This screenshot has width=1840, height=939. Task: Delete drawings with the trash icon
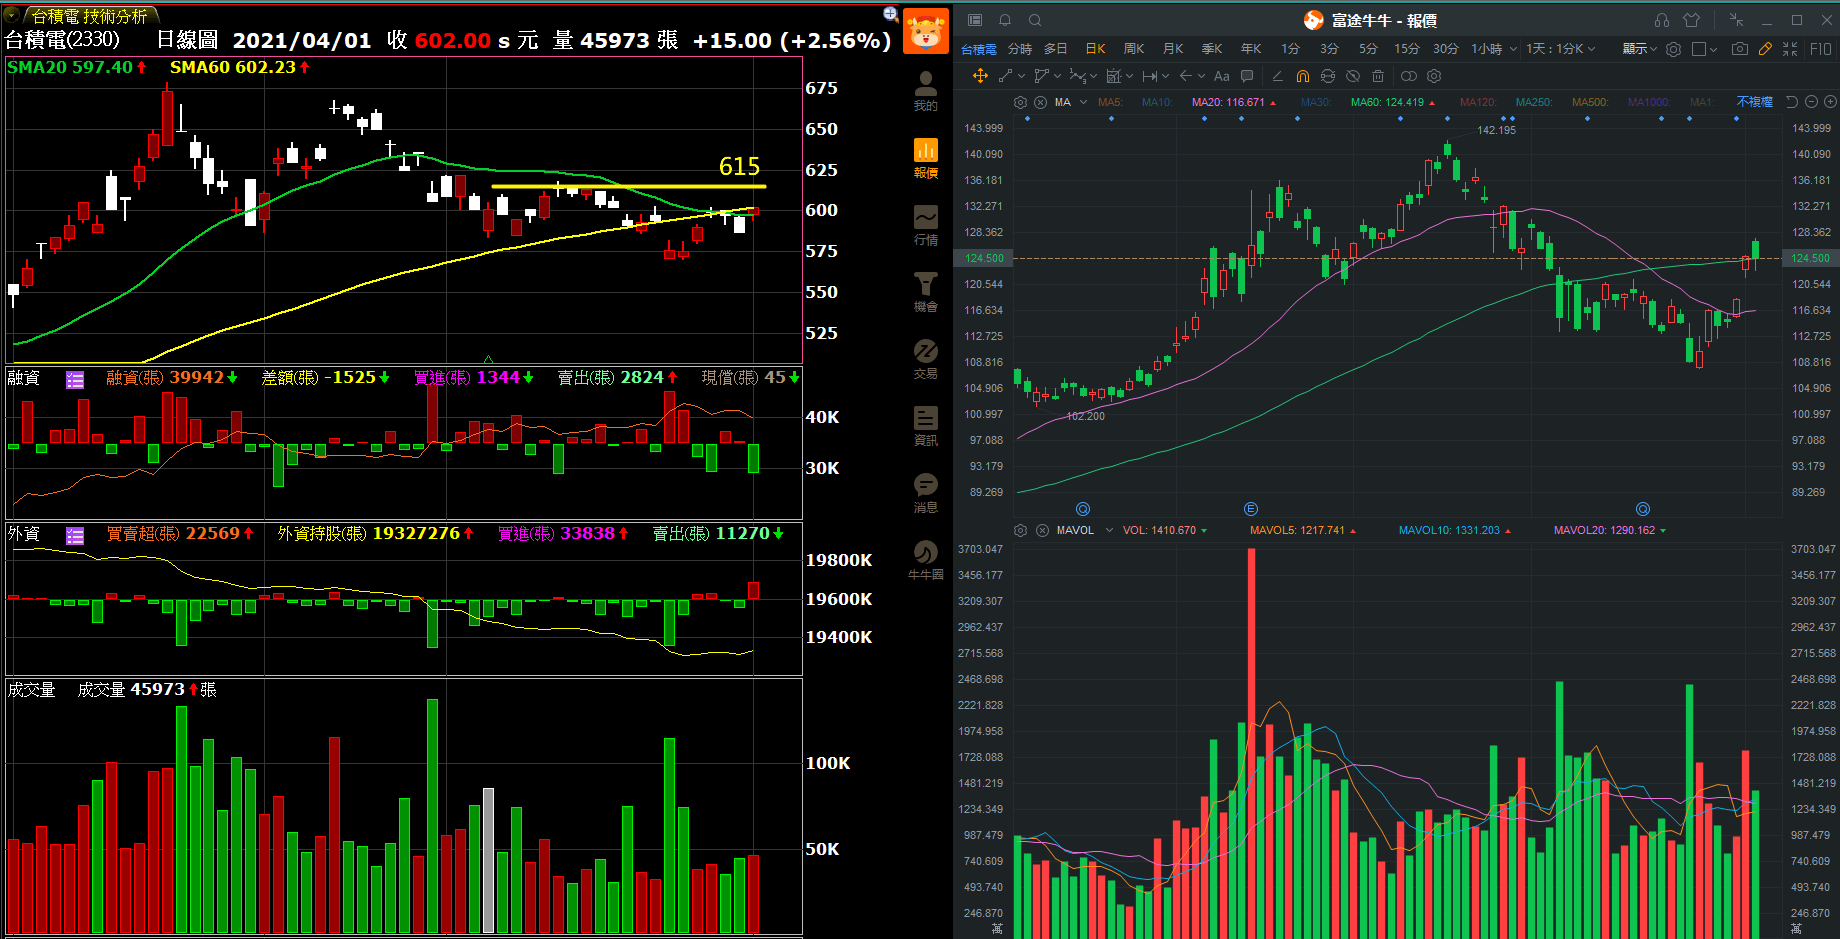tap(1378, 76)
